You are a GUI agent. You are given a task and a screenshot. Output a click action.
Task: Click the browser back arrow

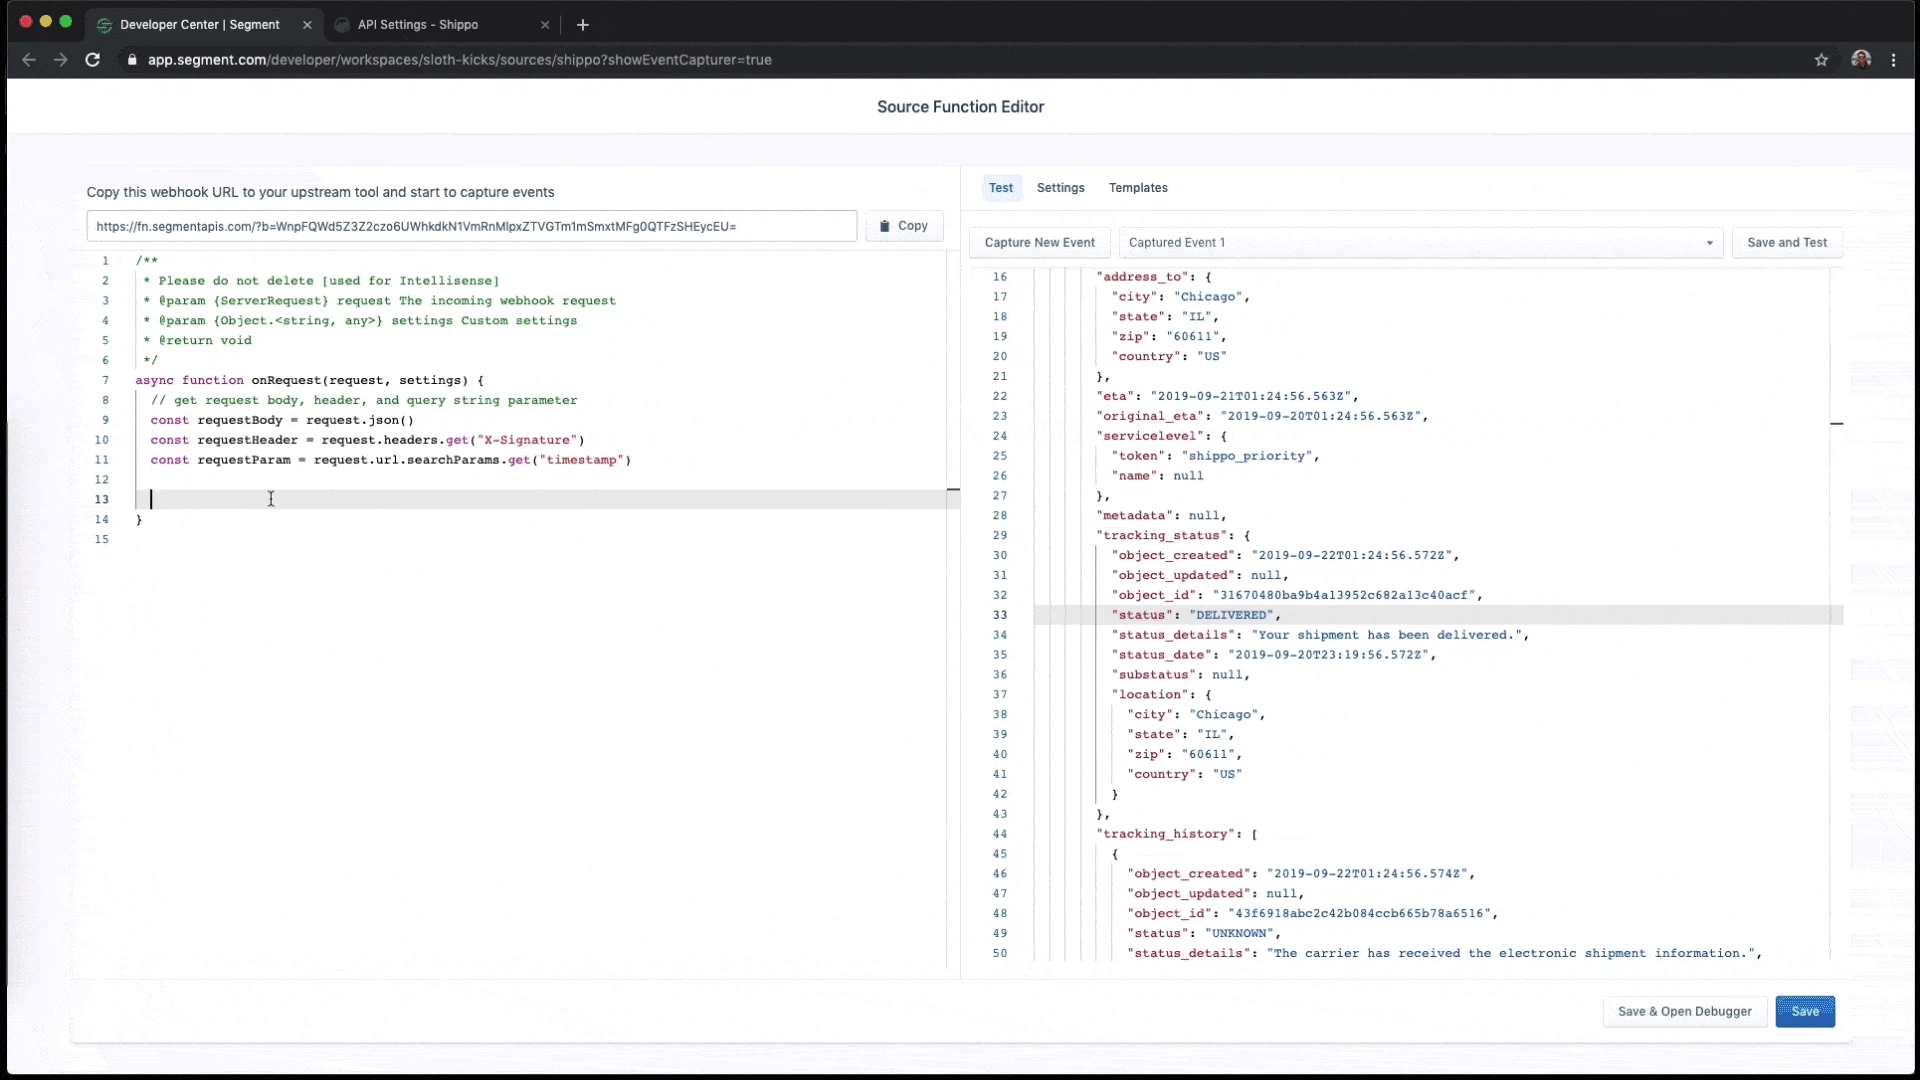click(29, 60)
